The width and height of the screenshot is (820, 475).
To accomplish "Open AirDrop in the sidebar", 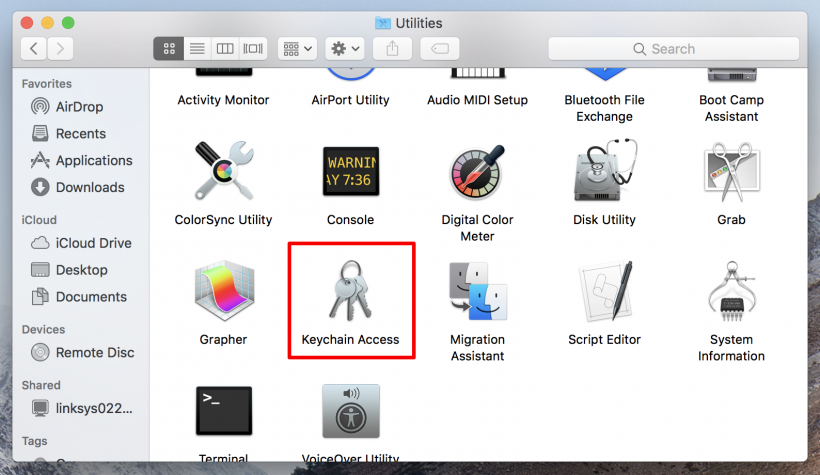I will 81,107.
